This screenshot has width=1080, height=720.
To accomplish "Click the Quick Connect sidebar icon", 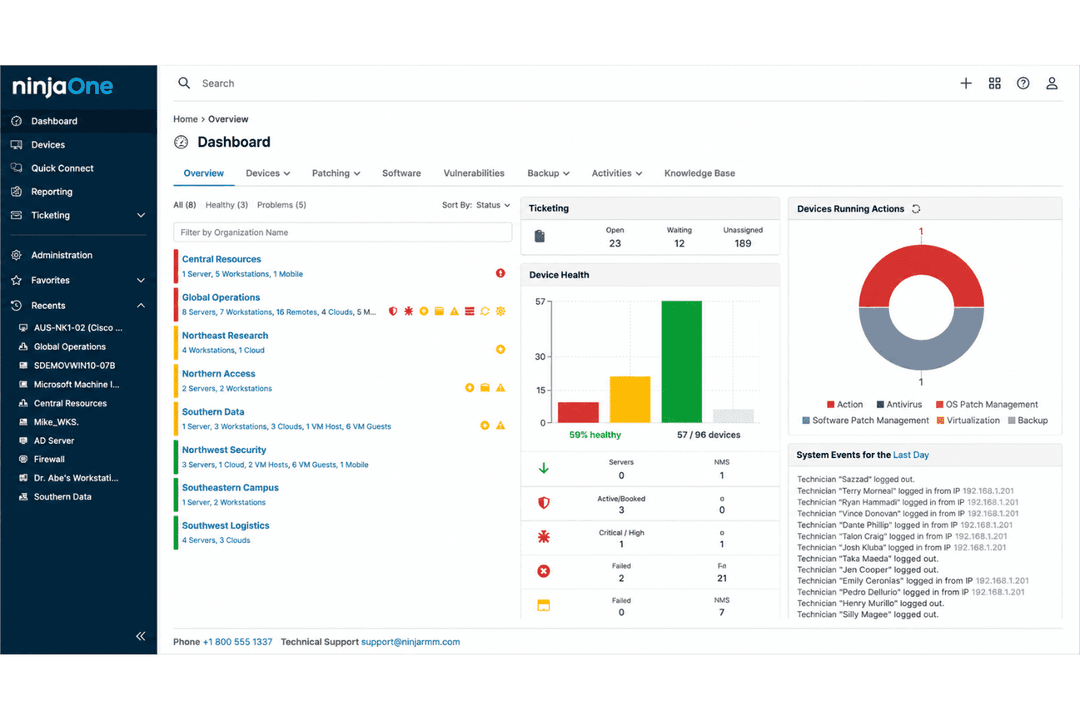I will pyautogui.click(x=17, y=168).
